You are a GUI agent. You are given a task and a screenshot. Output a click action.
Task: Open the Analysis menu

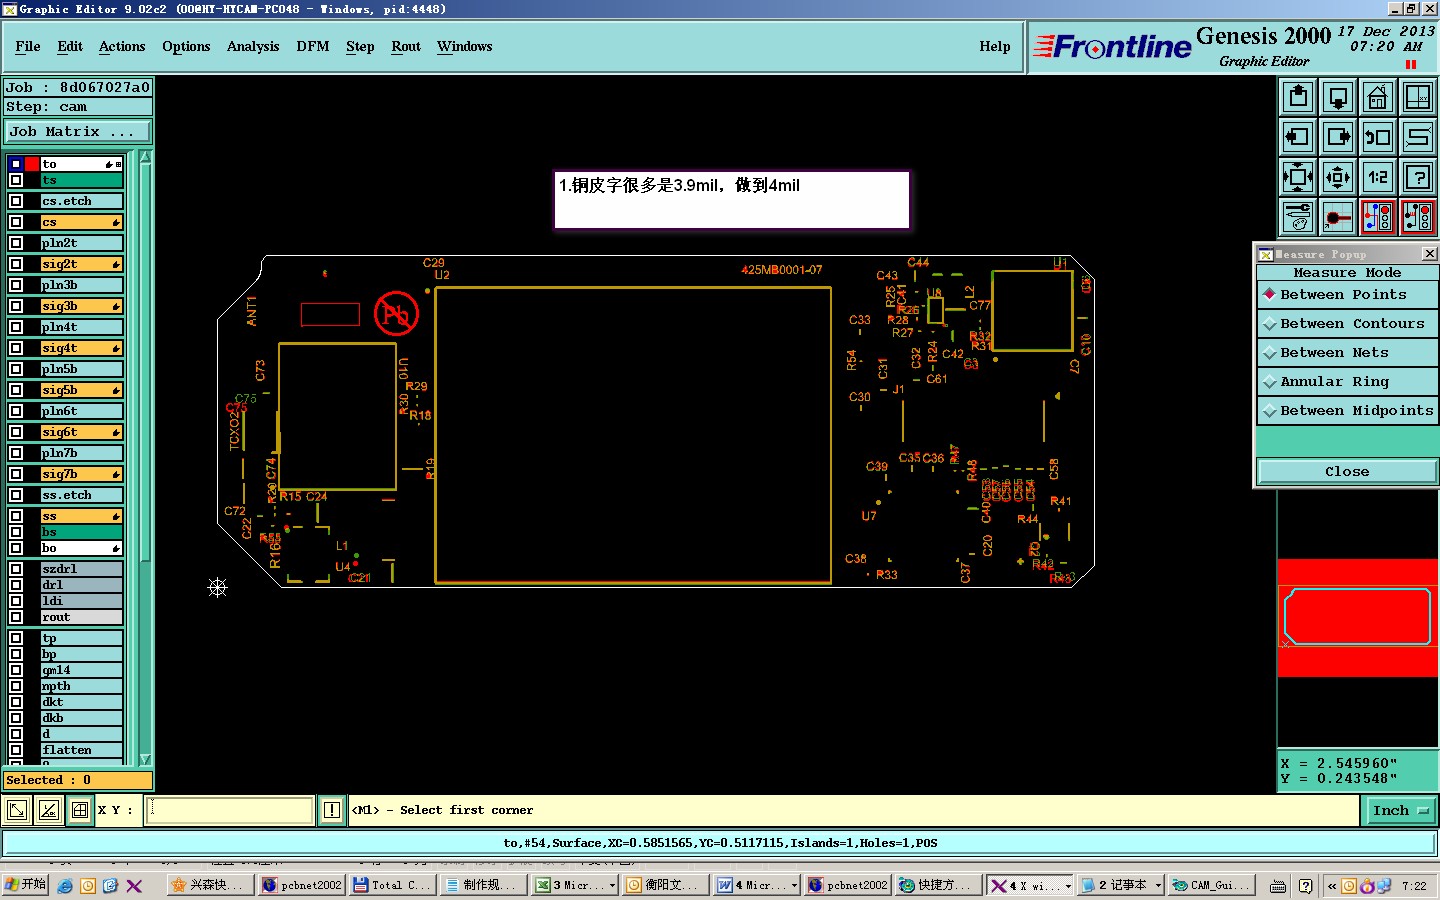[253, 46]
